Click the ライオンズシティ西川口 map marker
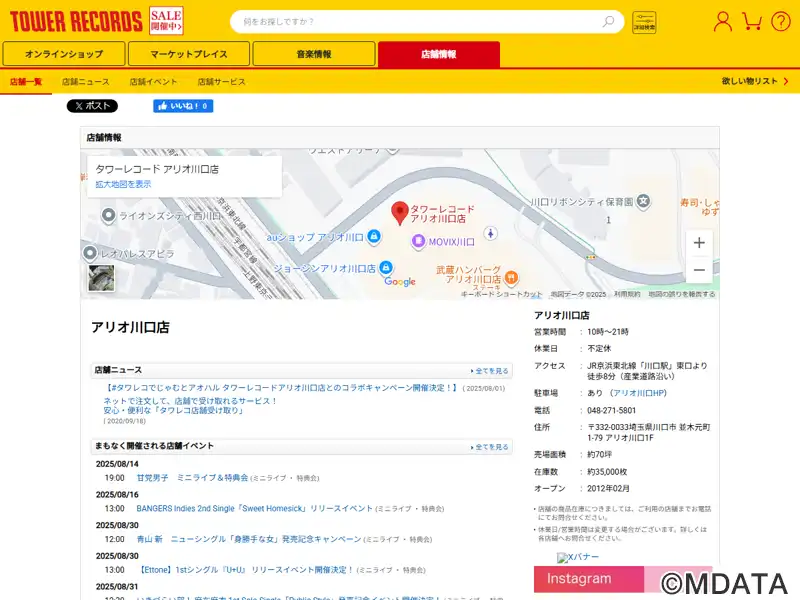This screenshot has width=800, height=600. (x=108, y=216)
